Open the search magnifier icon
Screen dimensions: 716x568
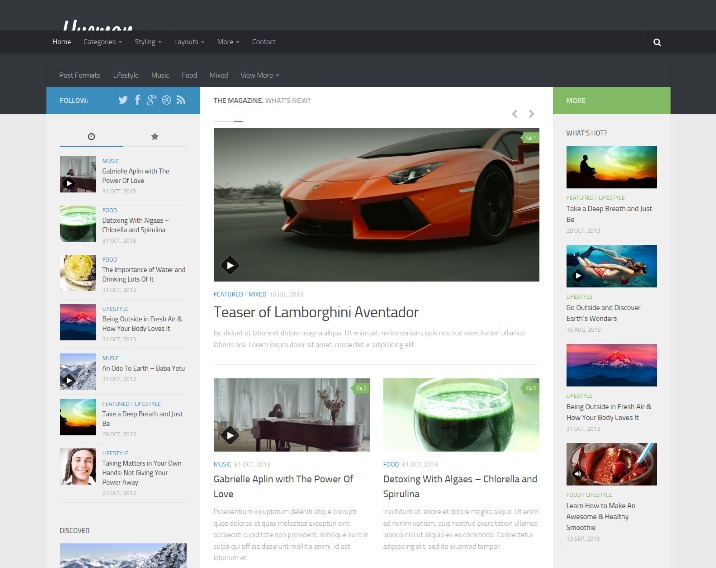pos(657,42)
